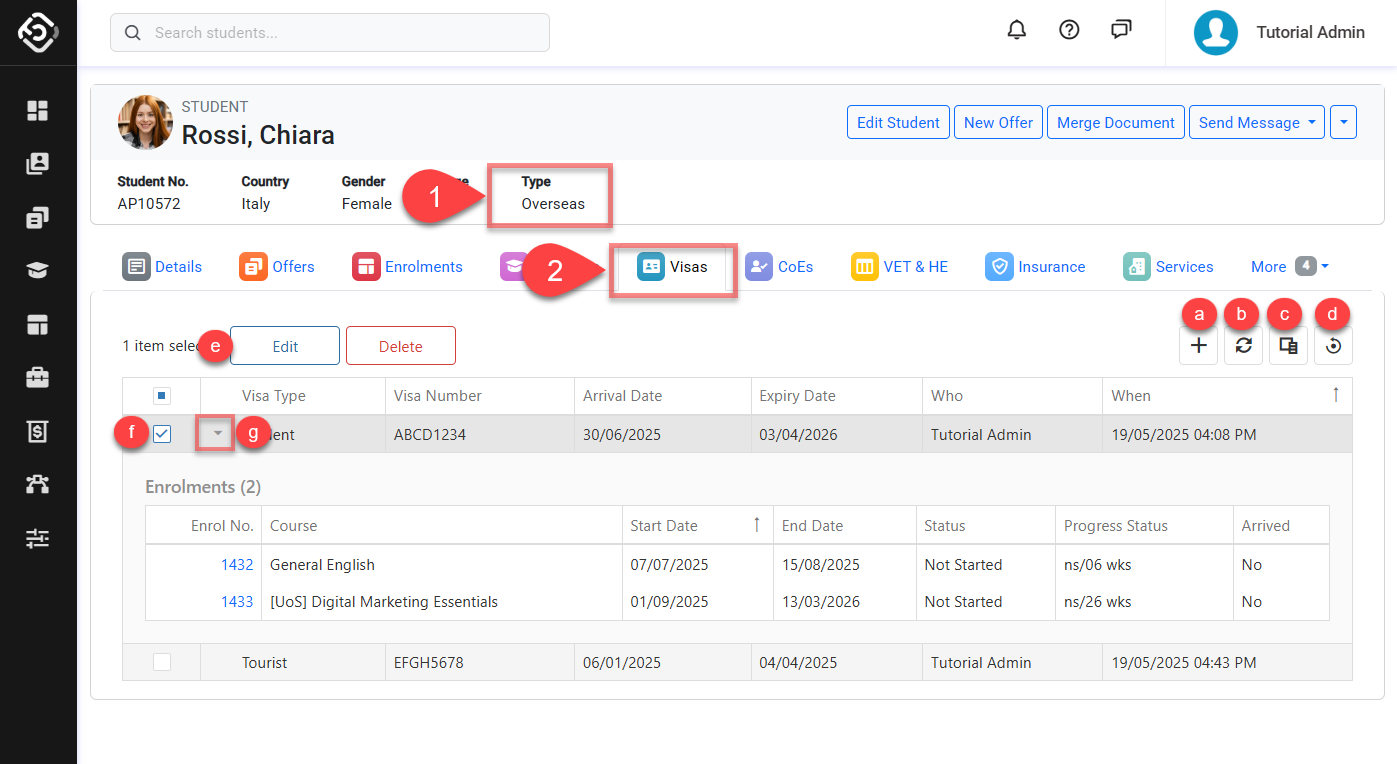The height and width of the screenshot is (764, 1397).
Task: Click the Expiry Date column header
Action: (836, 396)
